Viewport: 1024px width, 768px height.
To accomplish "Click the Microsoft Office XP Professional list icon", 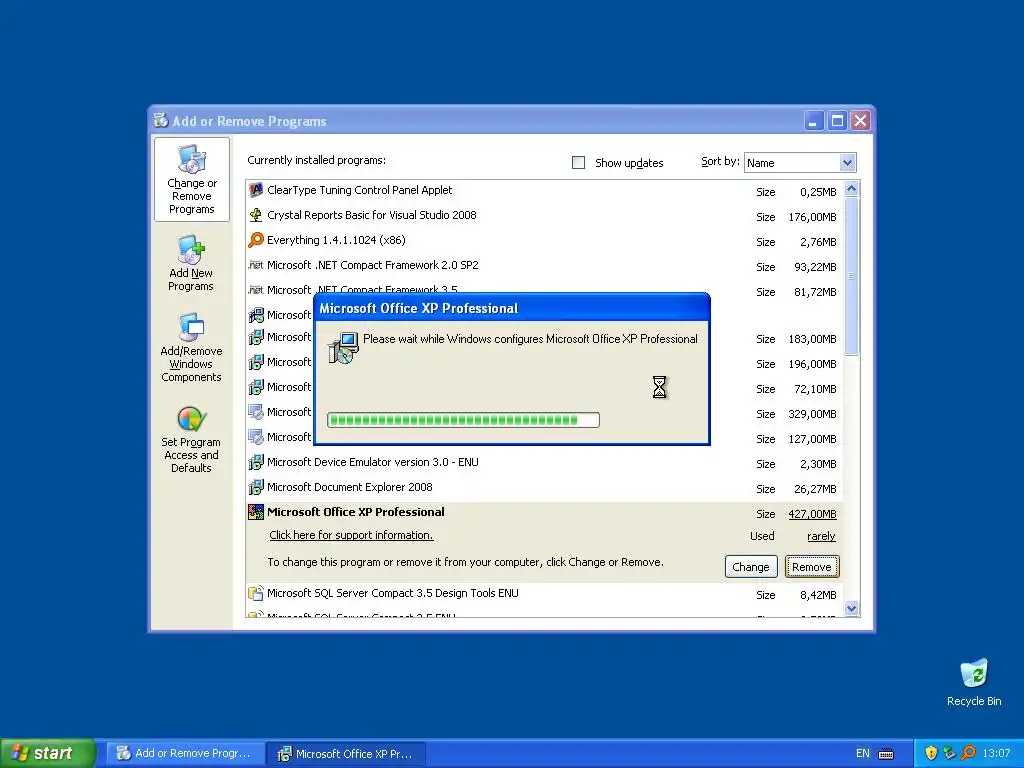I will [x=256, y=512].
